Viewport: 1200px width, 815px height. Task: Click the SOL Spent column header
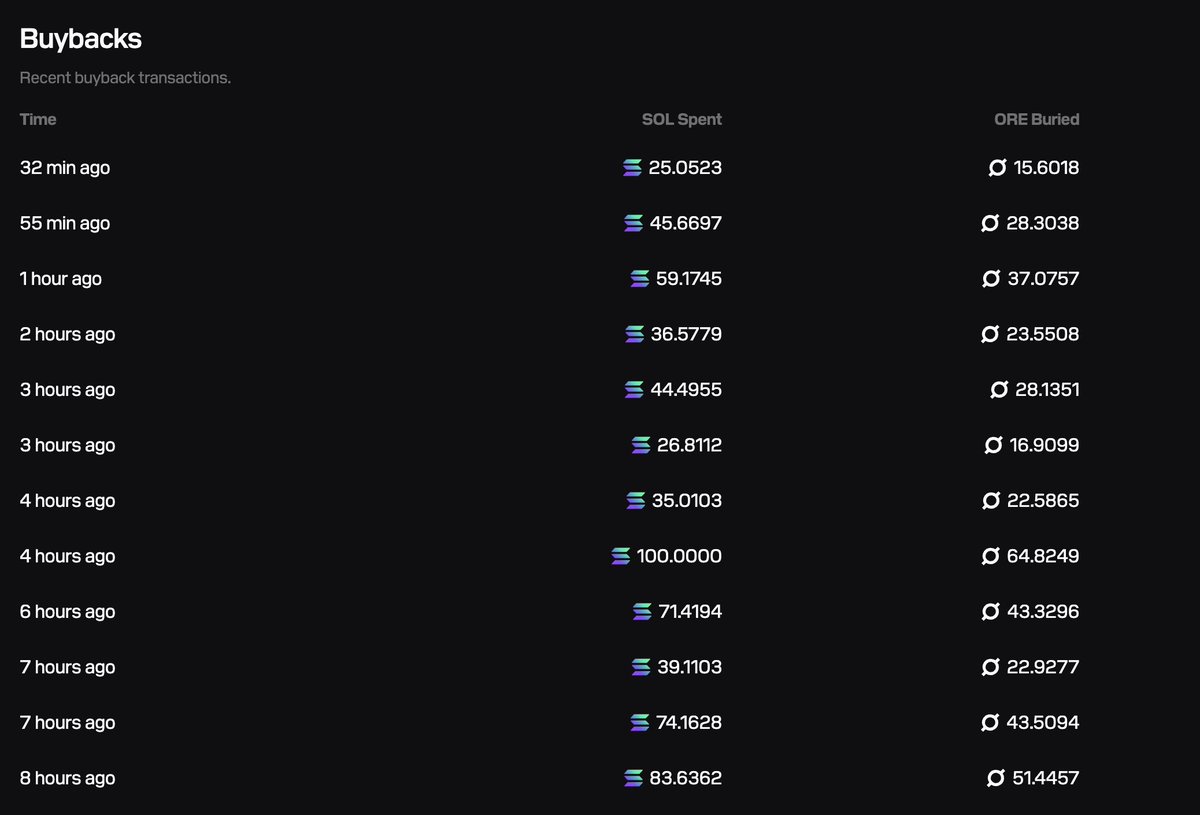[x=682, y=119]
